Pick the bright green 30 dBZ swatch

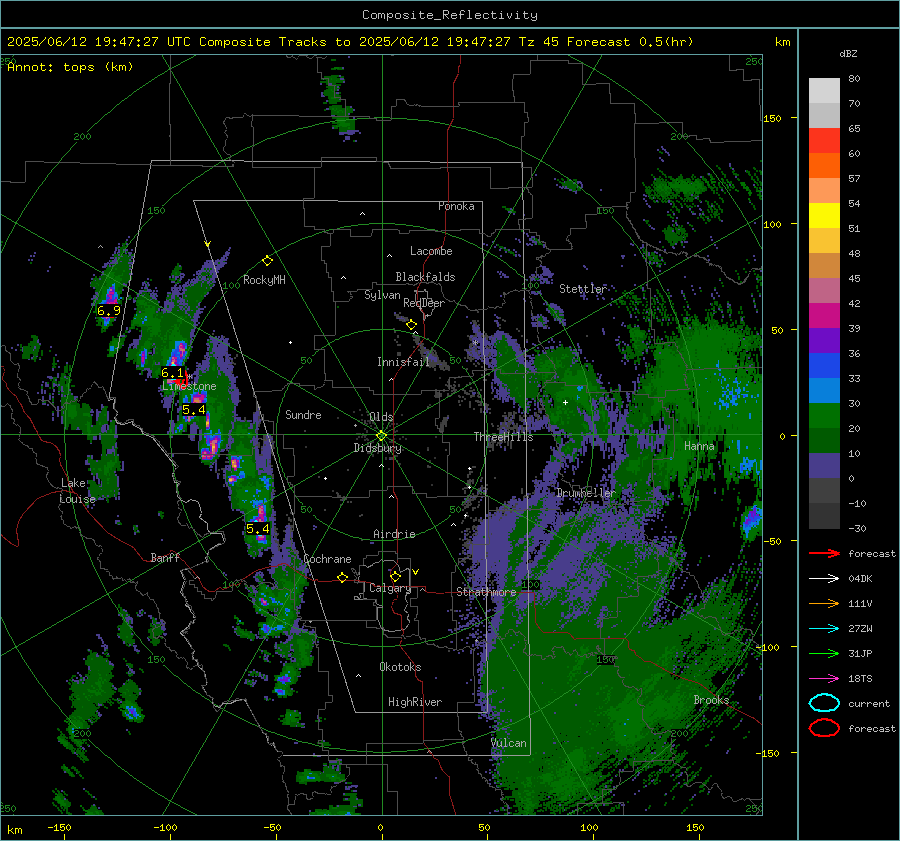824,416
